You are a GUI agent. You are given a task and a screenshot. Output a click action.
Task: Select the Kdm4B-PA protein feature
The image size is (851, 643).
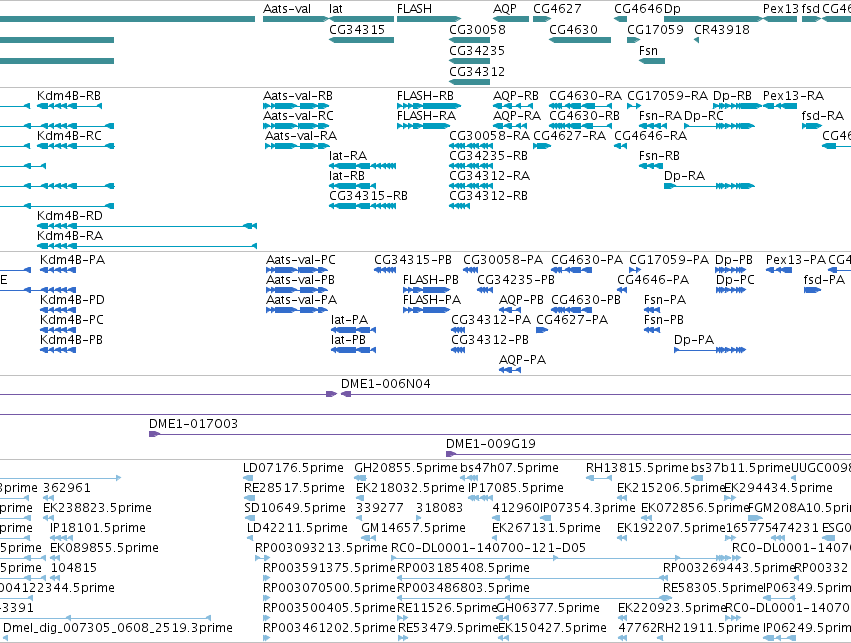point(58,270)
